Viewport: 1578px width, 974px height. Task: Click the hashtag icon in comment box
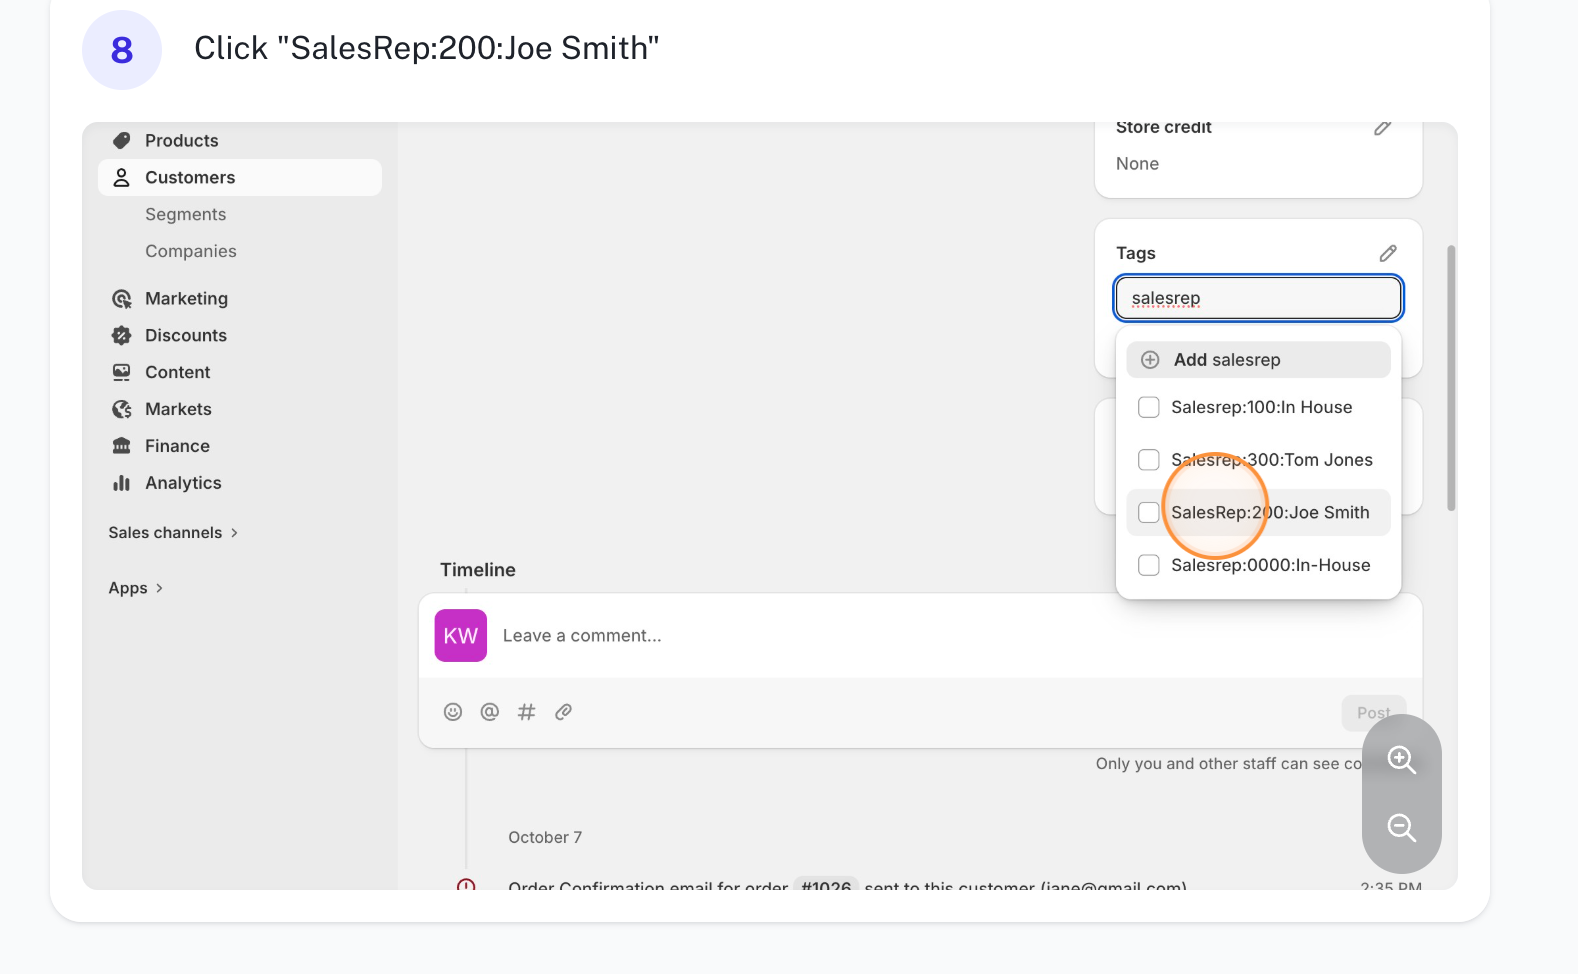coord(527,712)
